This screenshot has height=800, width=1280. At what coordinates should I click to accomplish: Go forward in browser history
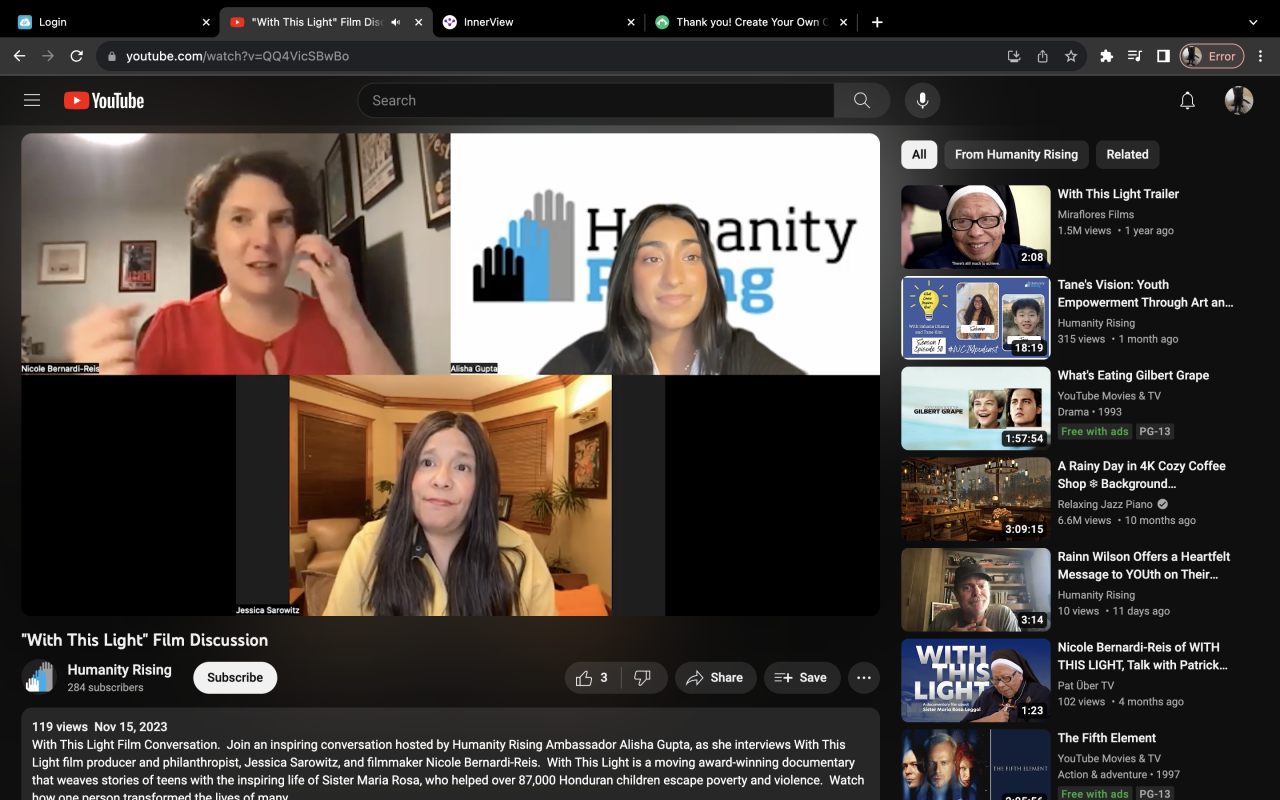48,56
